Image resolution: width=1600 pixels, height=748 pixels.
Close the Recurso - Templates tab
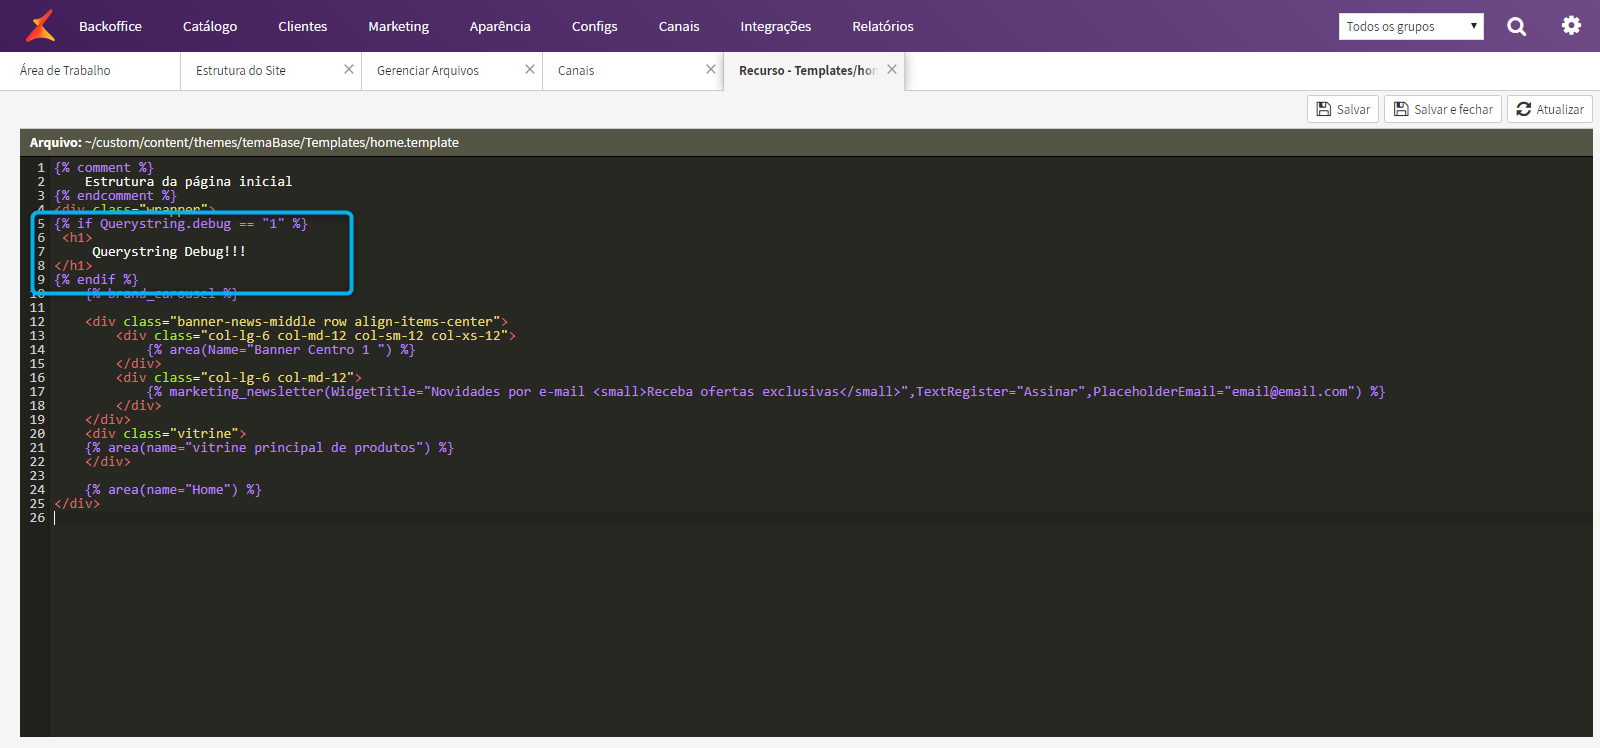892,69
